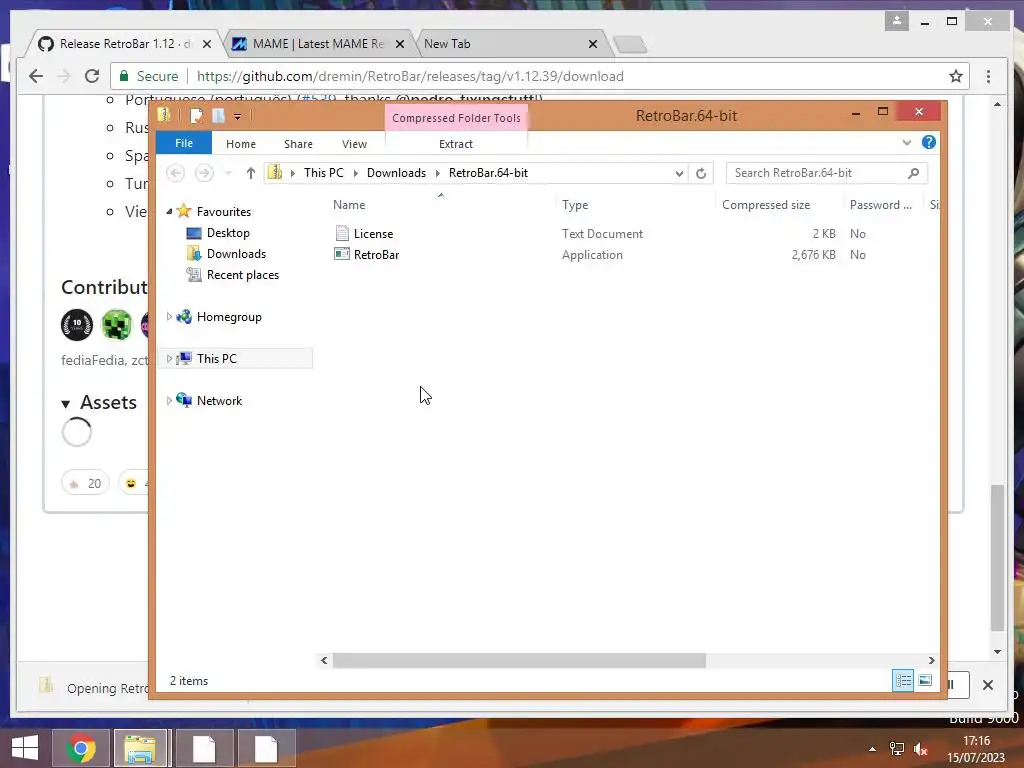Viewport: 1024px width, 768px height.
Task: Sort files by Name column header
Action: [x=349, y=205]
